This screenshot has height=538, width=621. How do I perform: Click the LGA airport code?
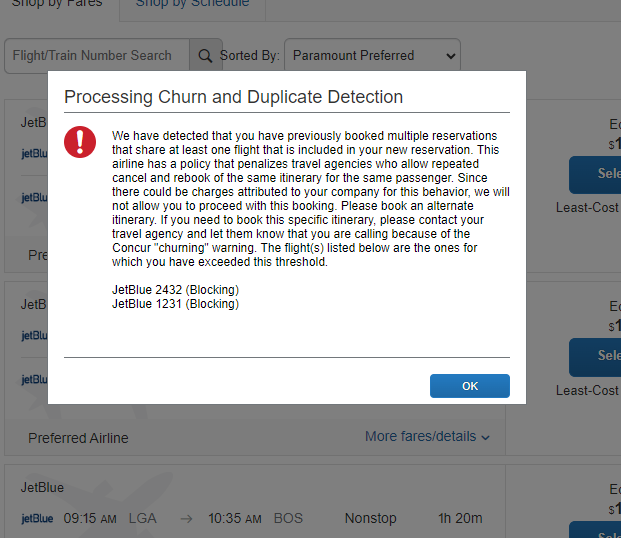click(143, 518)
